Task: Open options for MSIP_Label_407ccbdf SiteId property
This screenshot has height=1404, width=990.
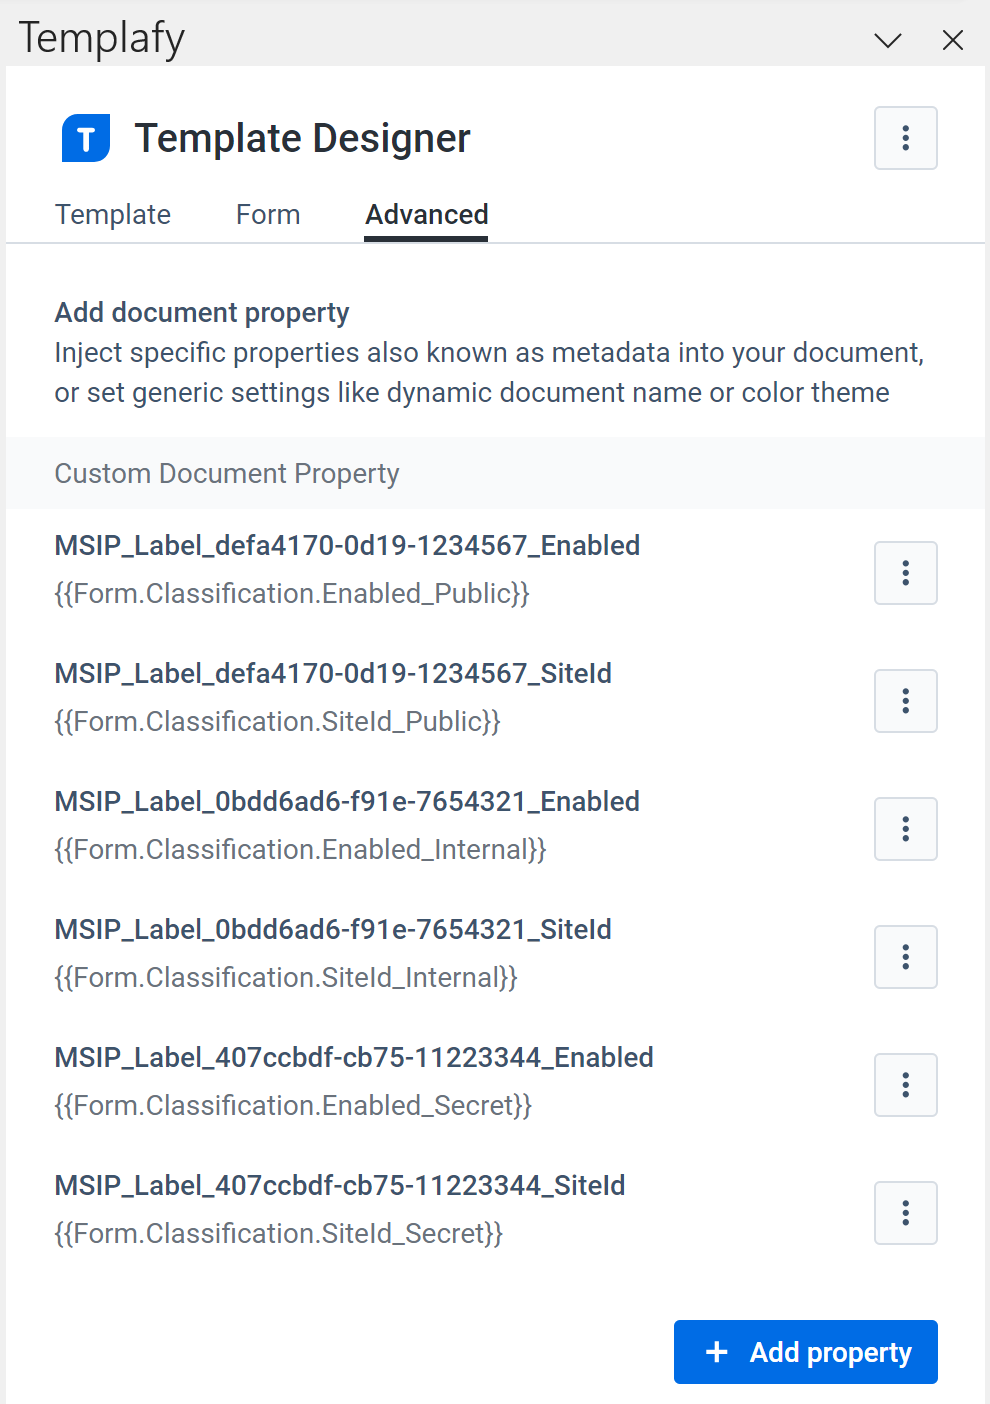Action: point(905,1213)
